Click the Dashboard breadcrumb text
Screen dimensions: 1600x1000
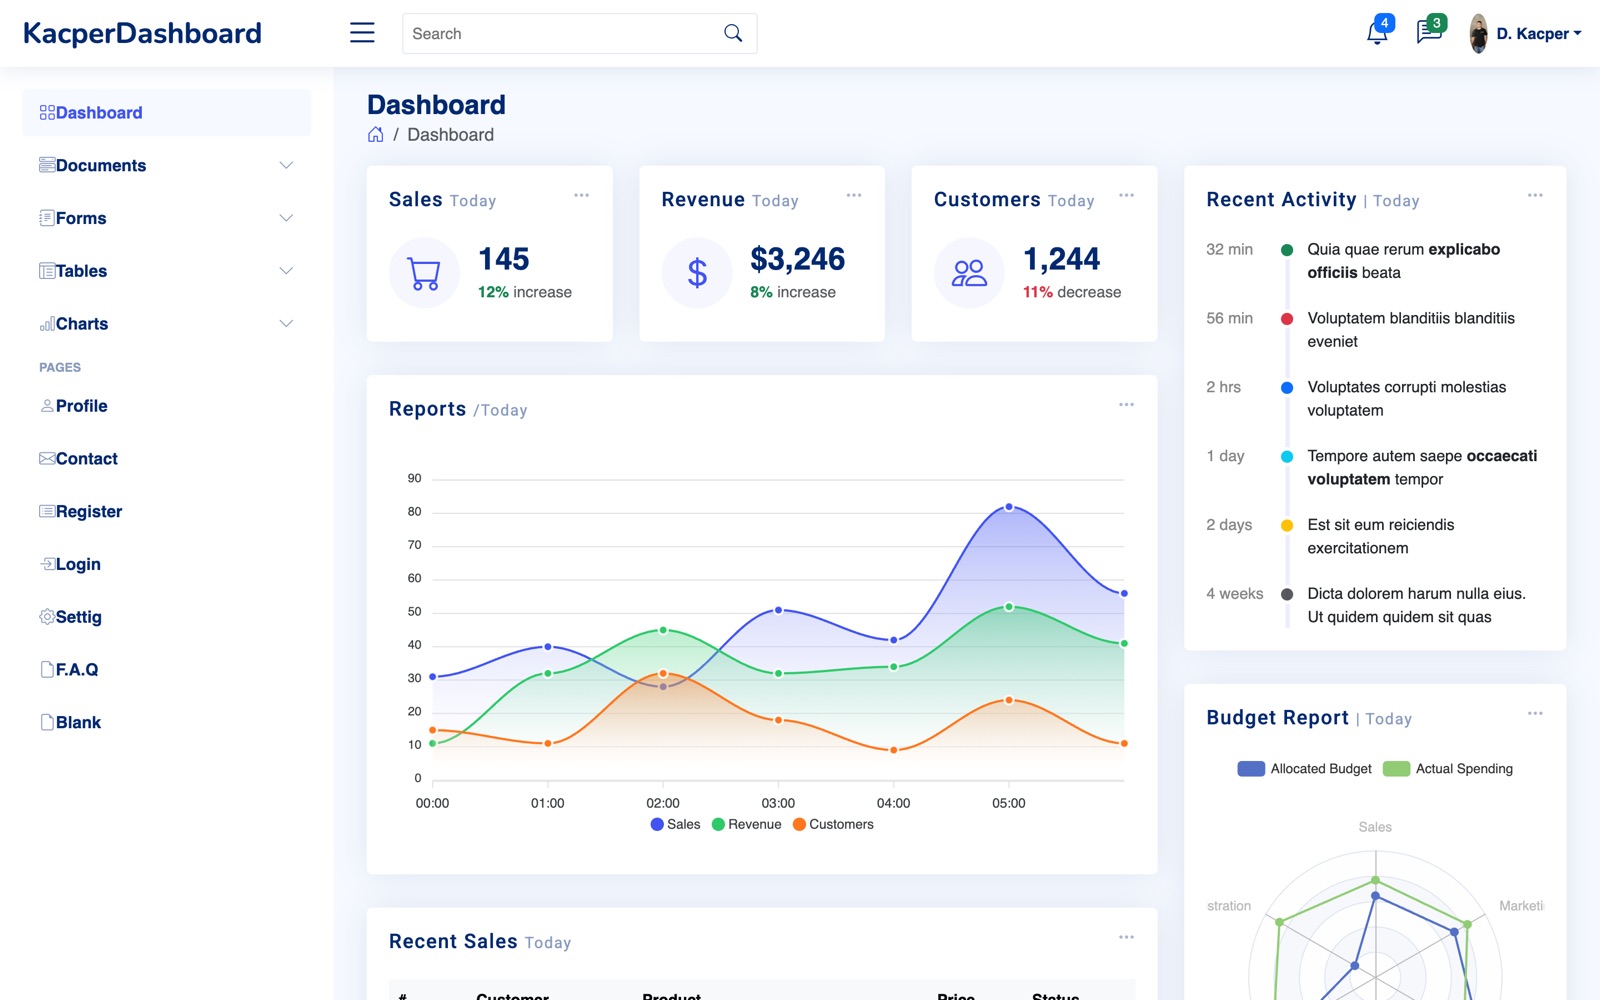(x=450, y=135)
